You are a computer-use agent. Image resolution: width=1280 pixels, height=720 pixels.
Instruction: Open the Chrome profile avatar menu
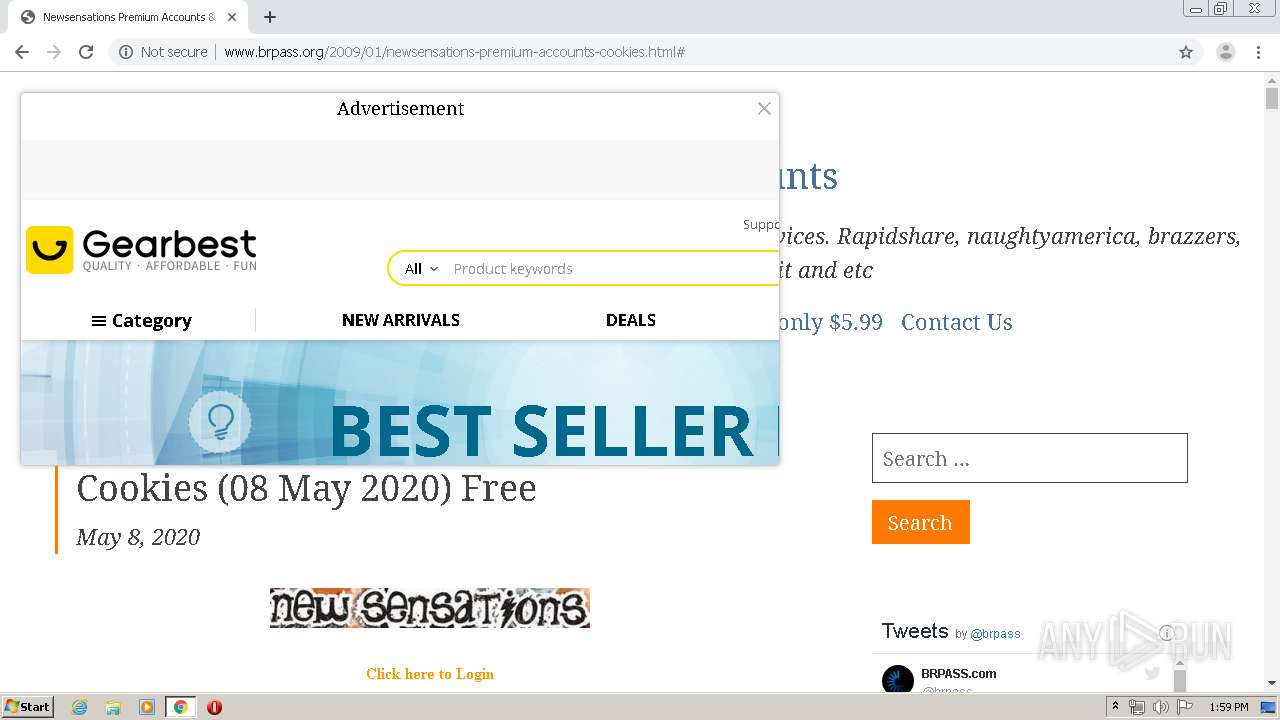[x=1226, y=52]
